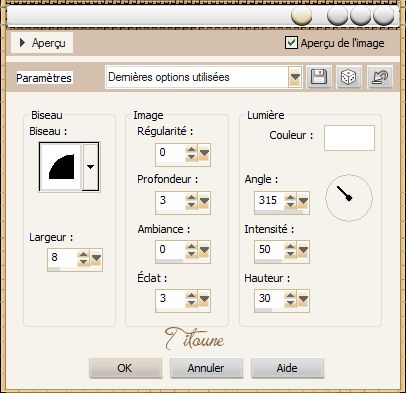Decrease Hauteur with its down arrow
406x393 pixels.
coord(290,302)
